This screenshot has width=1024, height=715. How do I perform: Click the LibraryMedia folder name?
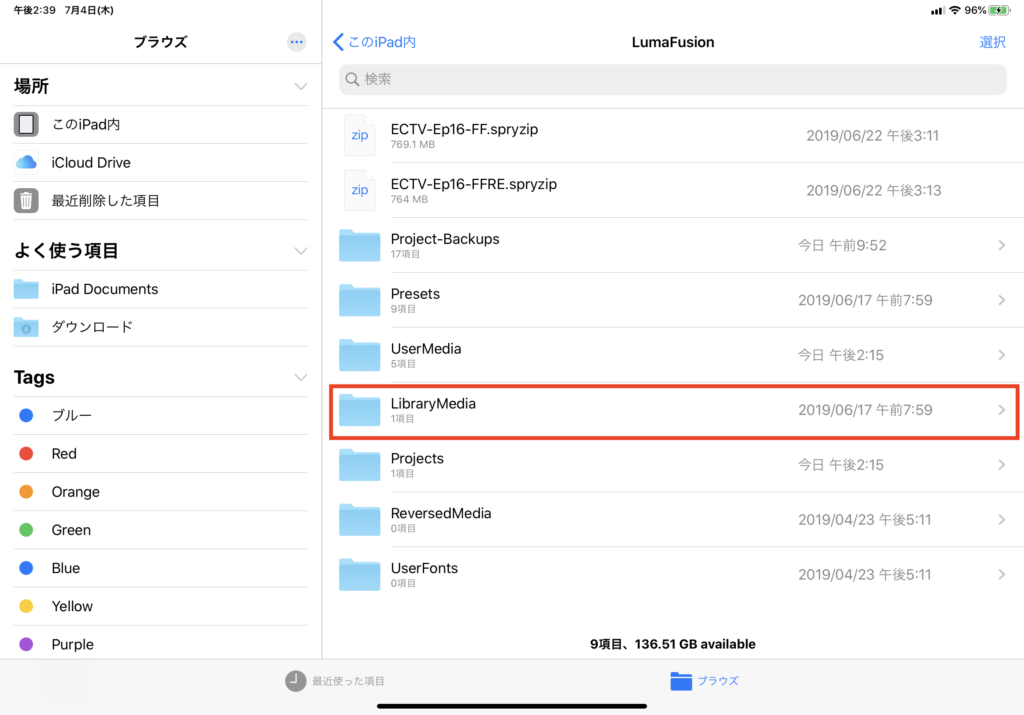(x=433, y=404)
